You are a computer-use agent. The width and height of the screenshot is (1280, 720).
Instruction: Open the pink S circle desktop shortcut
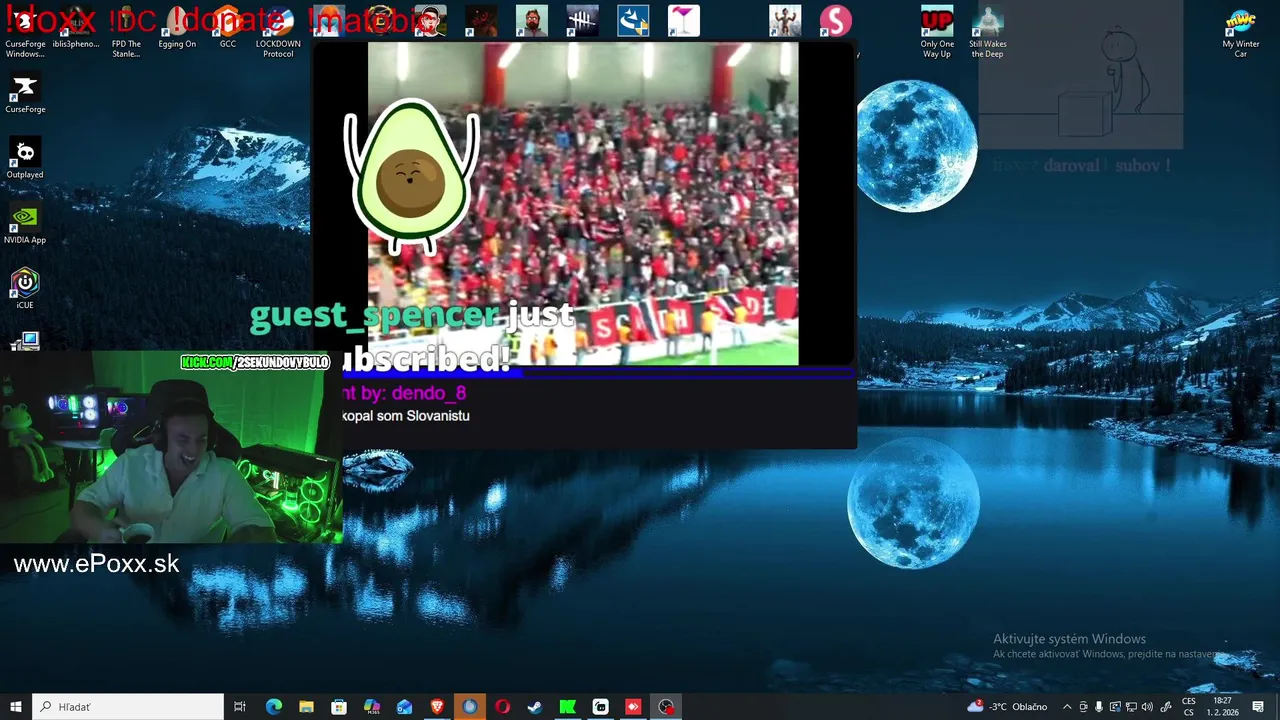[x=836, y=21]
